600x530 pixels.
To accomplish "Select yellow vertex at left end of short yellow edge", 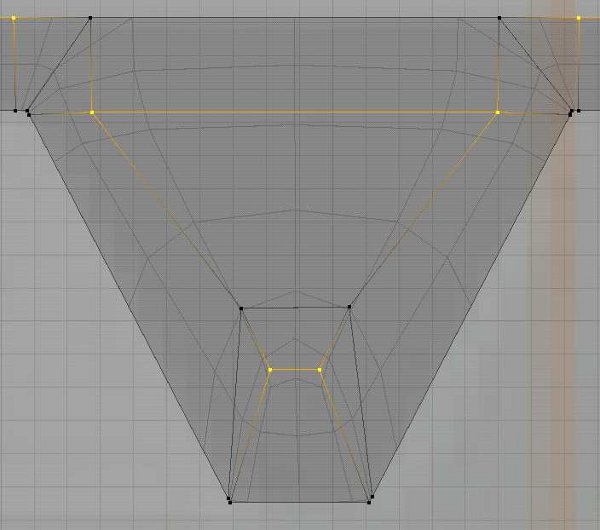I will 270,370.
